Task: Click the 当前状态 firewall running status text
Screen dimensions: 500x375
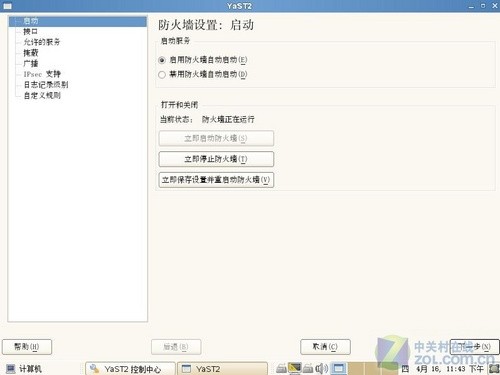Action: [207, 119]
